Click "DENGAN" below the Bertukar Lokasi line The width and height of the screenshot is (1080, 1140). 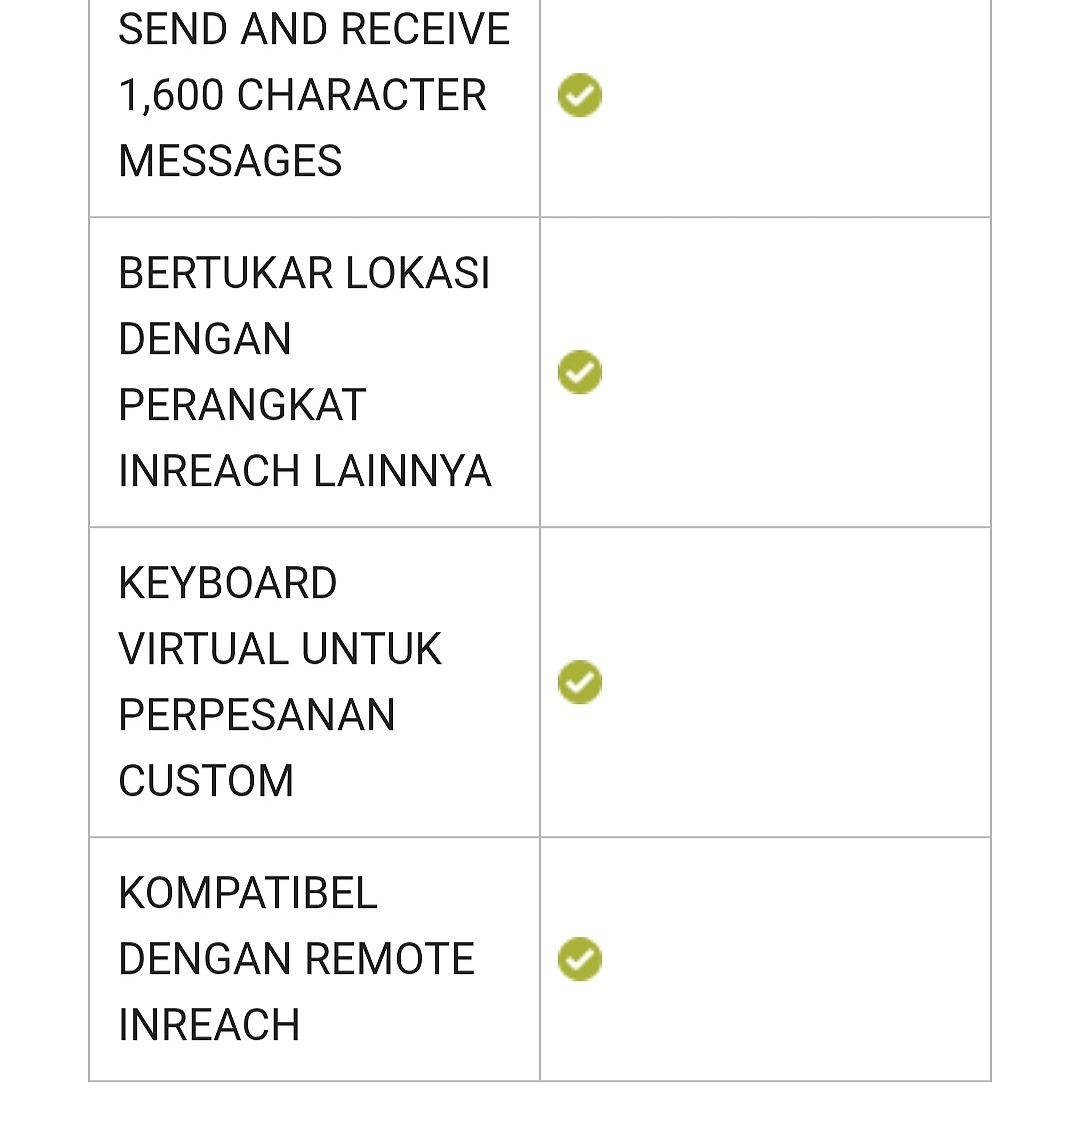(205, 339)
